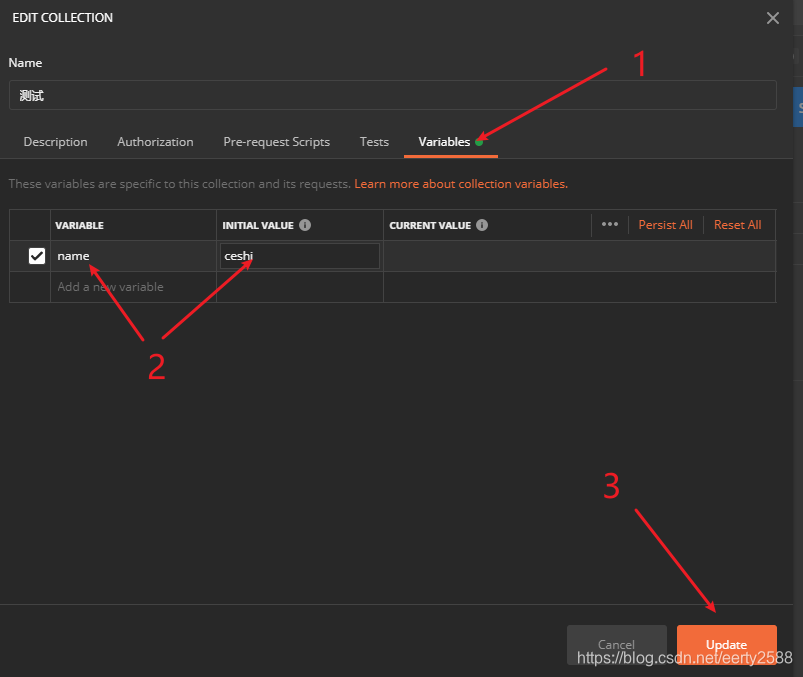Open Learn more about collection variables link
803x677 pixels.
pyautogui.click(x=461, y=184)
